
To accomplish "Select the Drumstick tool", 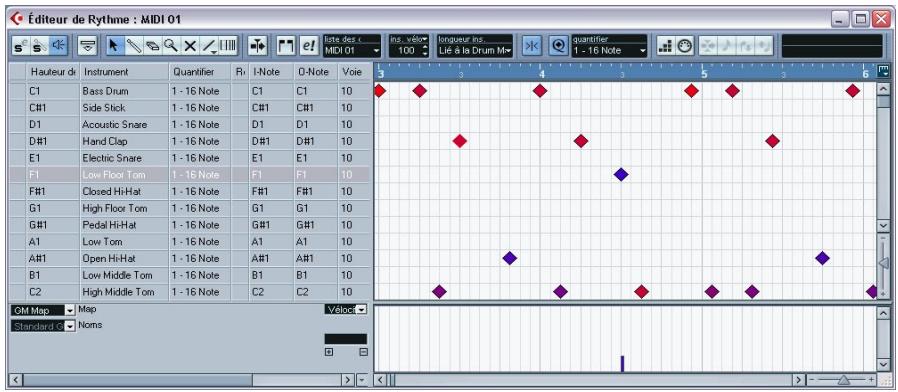I will tap(133, 46).
